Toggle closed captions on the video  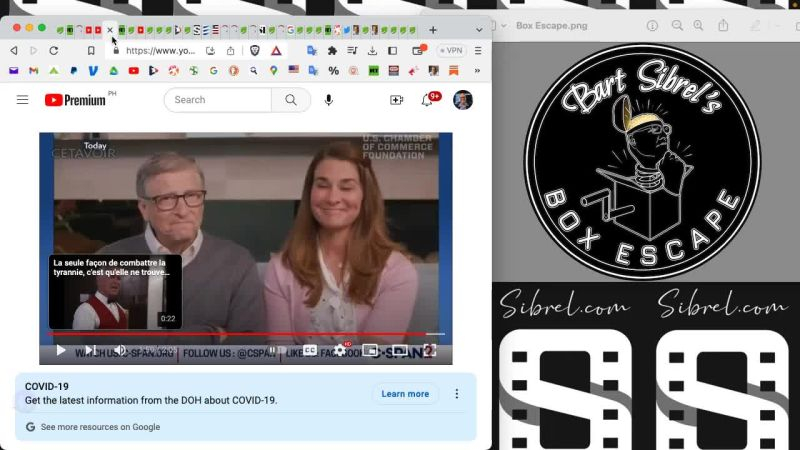pyautogui.click(x=310, y=350)
